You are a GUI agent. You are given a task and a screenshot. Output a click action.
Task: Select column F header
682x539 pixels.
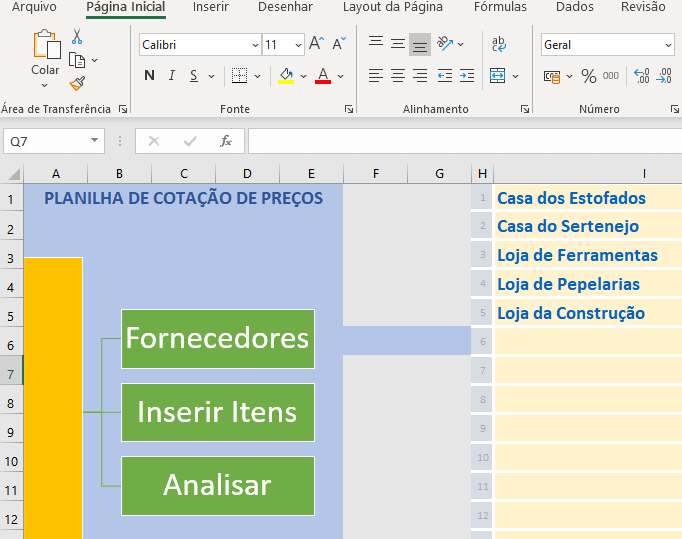click(375, 174)
